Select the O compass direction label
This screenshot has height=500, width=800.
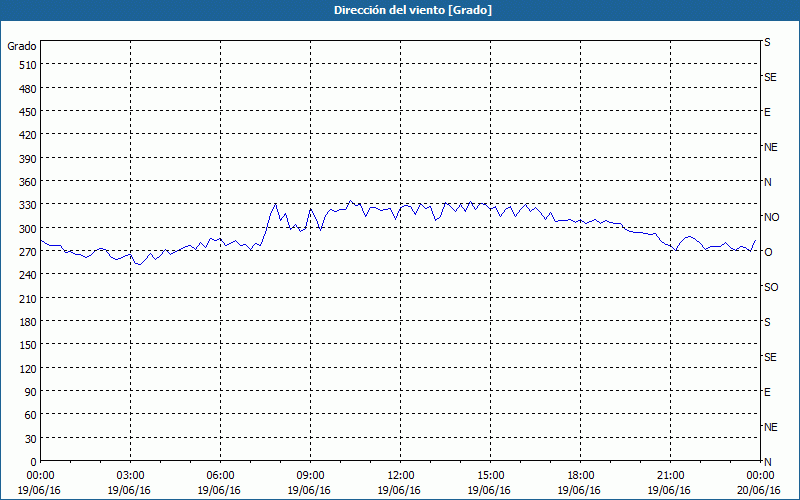768,252
